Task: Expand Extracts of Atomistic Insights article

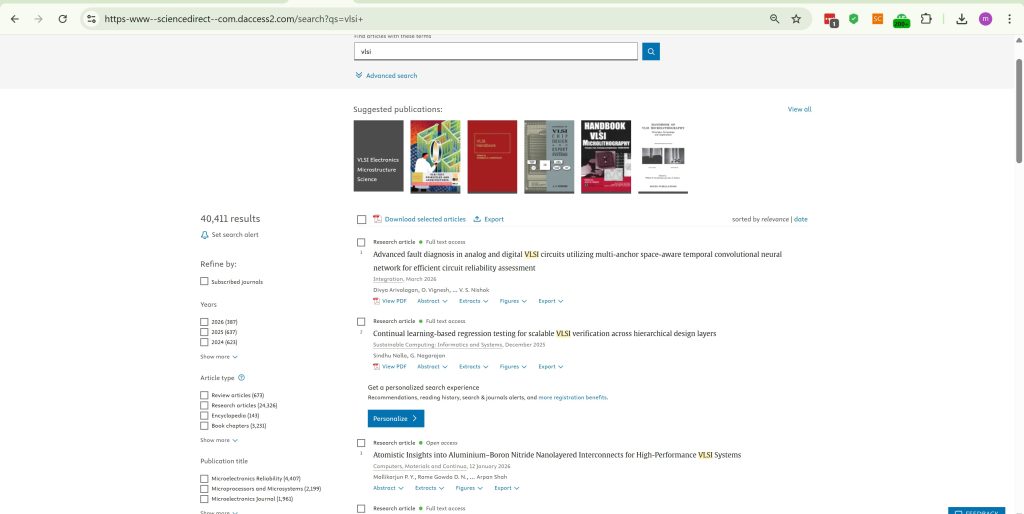Action: [430, 488]
